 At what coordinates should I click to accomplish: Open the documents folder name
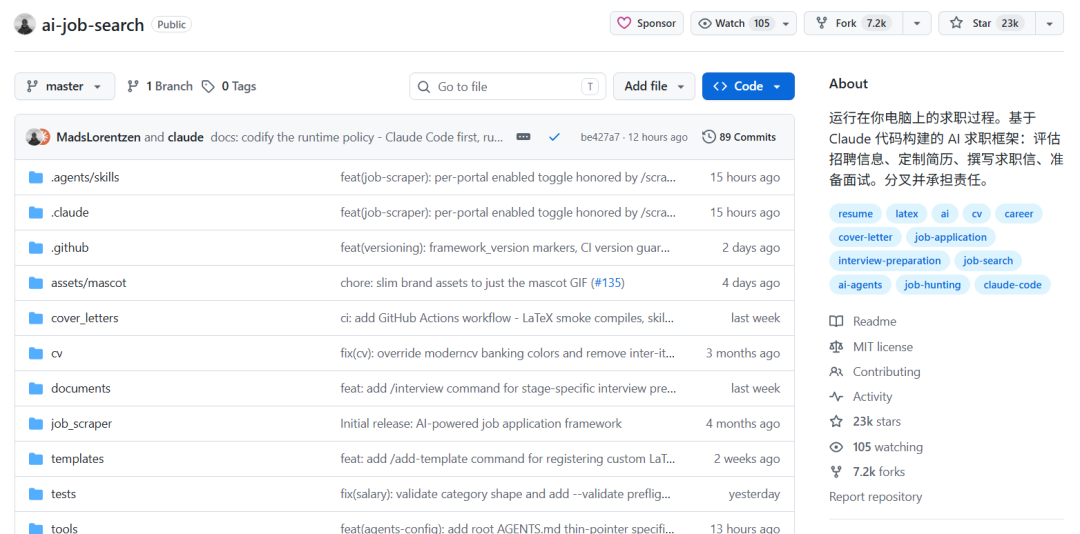[81, 389]
